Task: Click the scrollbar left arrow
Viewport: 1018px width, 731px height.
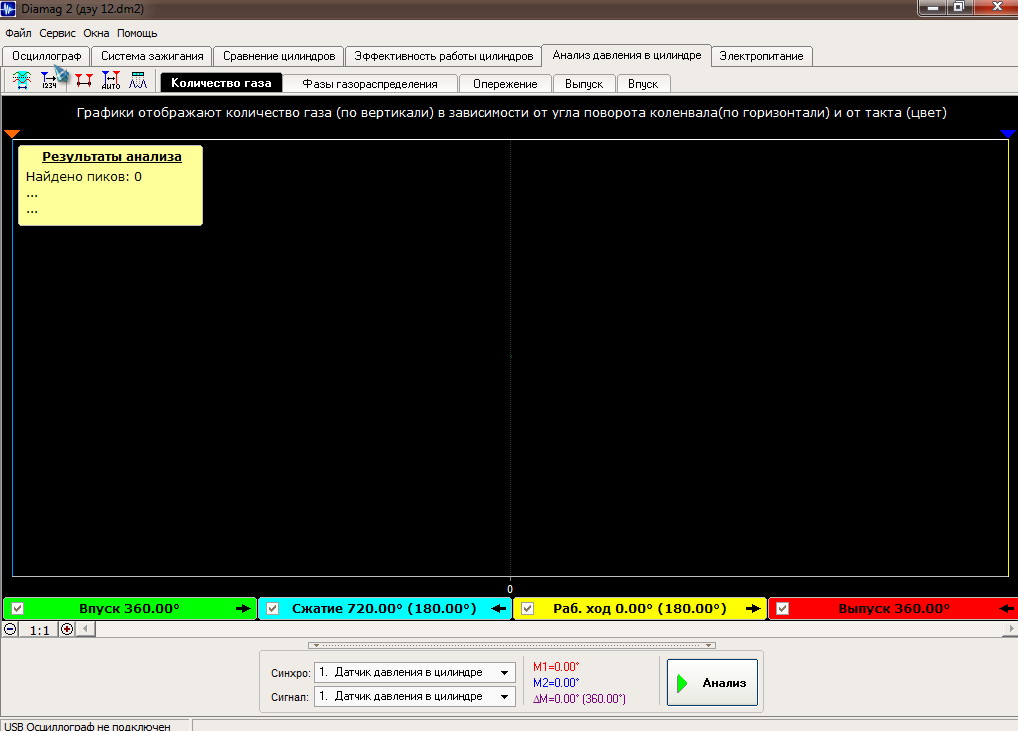Action: click(85, 628)
